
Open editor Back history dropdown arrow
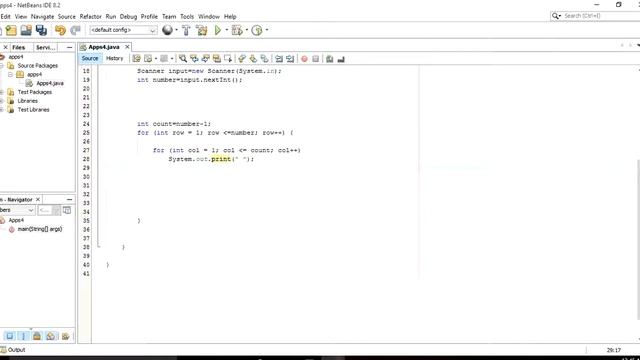[156, 59]
